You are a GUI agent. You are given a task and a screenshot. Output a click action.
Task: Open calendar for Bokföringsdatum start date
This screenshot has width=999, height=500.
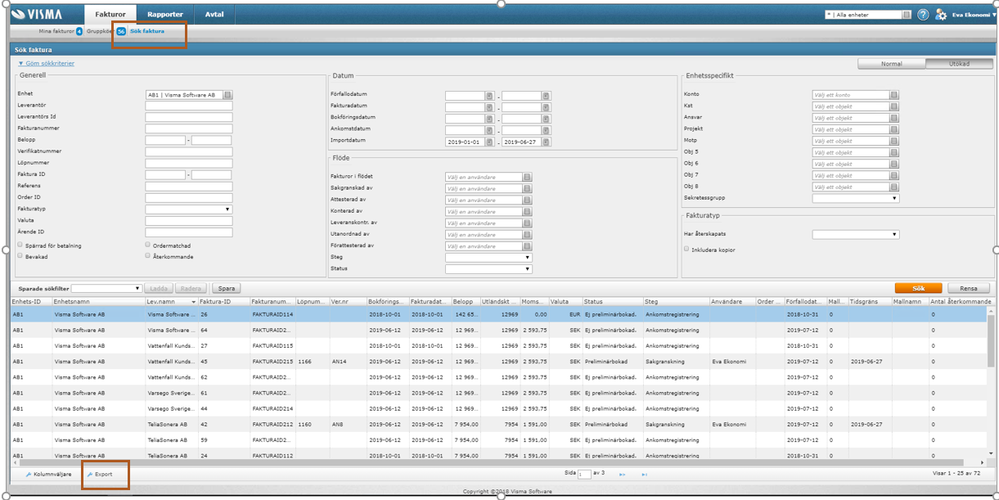[489, 118]
